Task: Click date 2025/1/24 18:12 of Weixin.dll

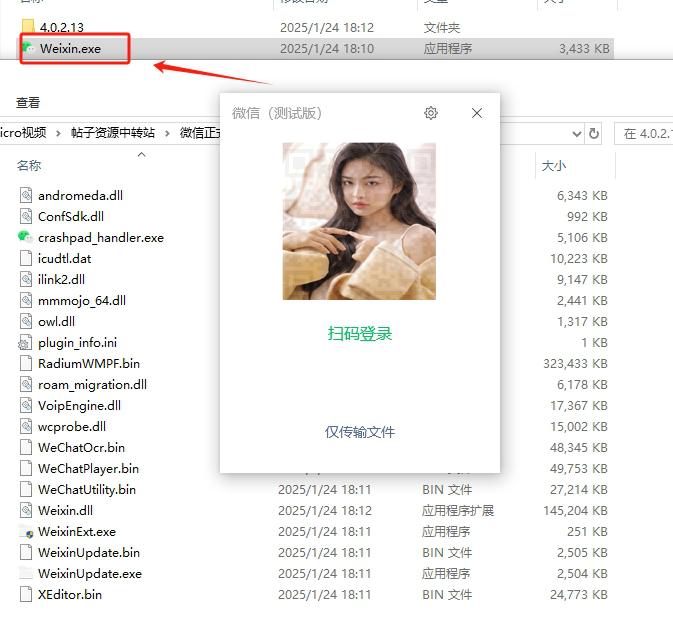Action: point(324,511)
